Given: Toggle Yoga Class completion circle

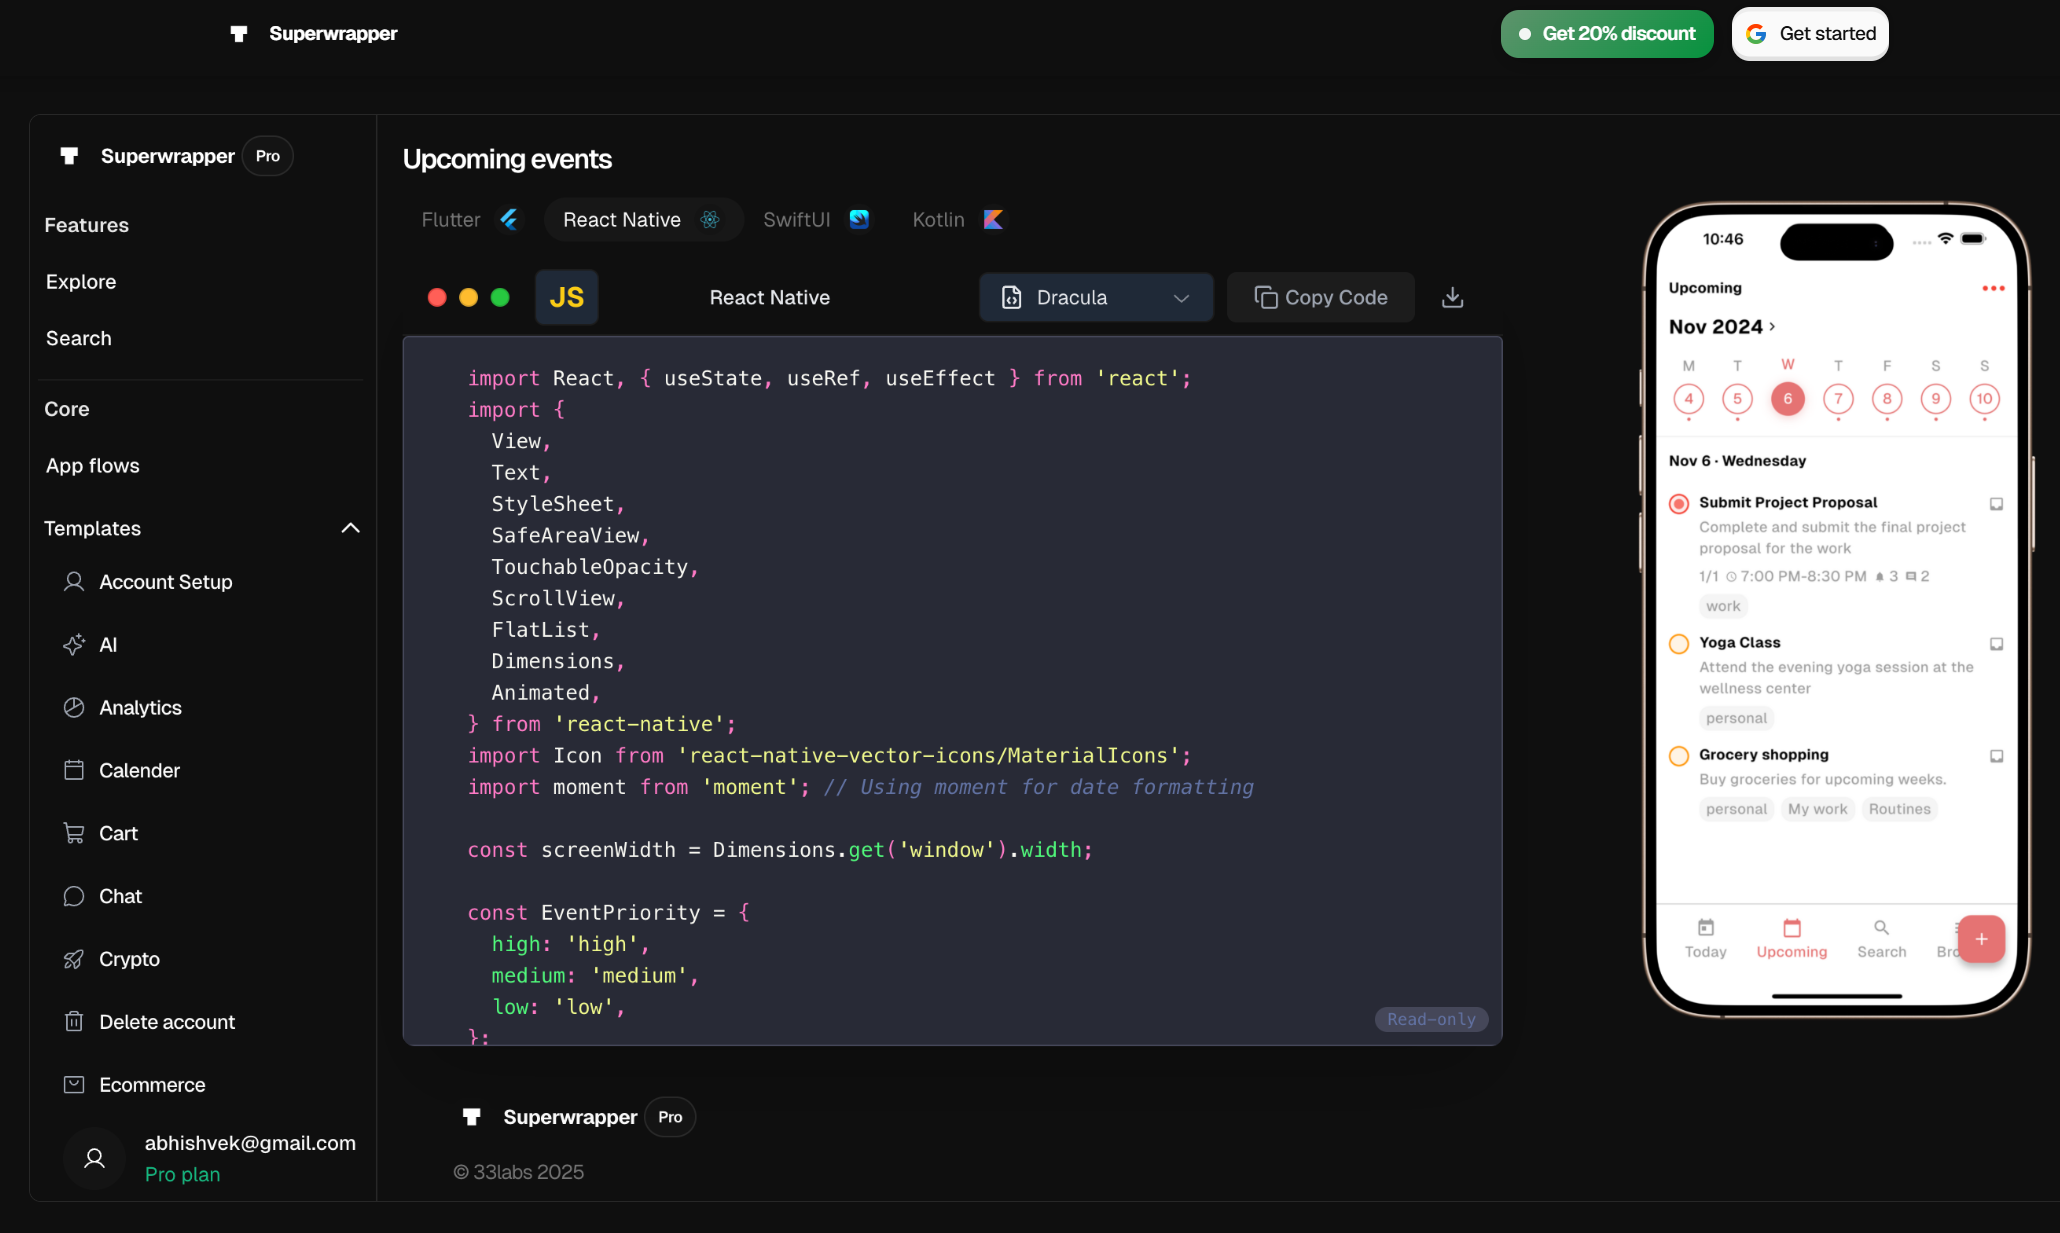Looking at the screenshot, I should click(1680, 644).
